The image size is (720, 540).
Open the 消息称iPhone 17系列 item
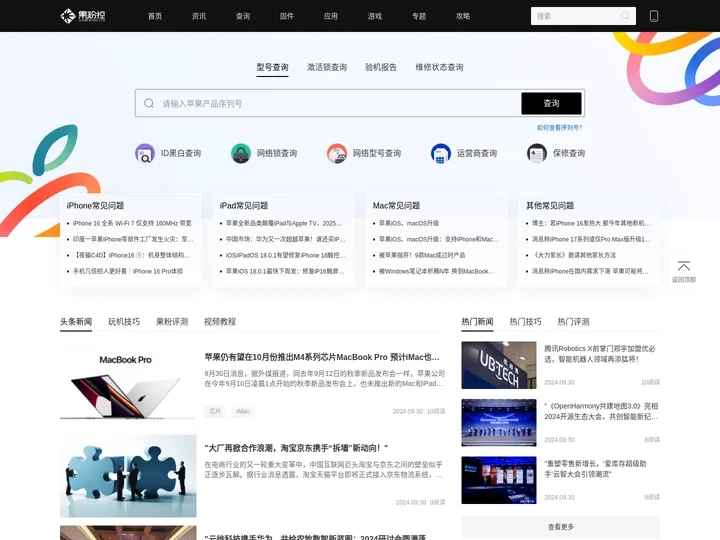[x=591, y=239]
